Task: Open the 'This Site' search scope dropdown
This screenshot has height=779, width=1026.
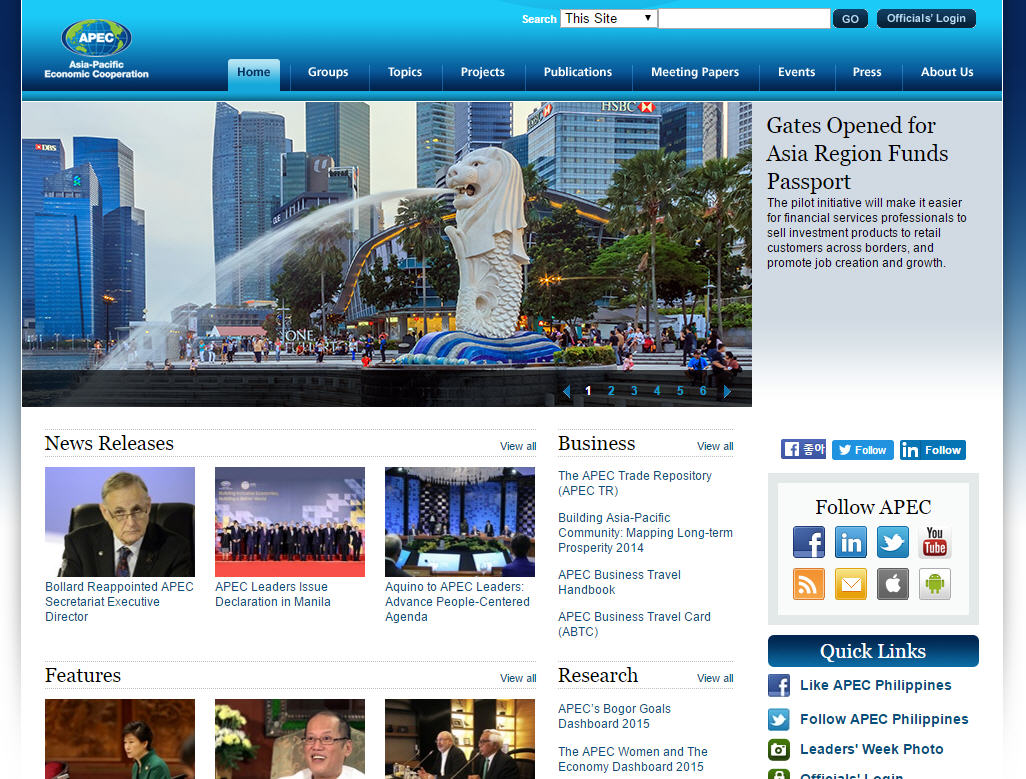Action: [x=608, y=18]
